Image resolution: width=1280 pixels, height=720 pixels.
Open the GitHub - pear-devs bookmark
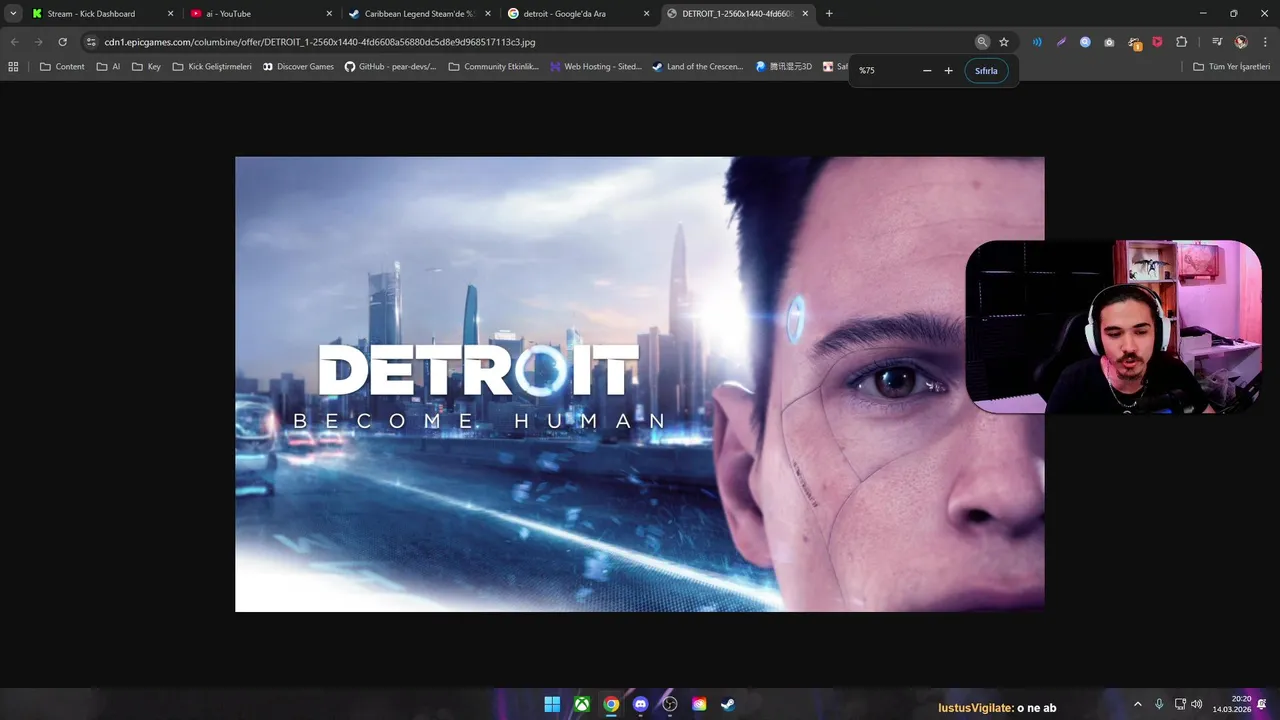point(390,67)
